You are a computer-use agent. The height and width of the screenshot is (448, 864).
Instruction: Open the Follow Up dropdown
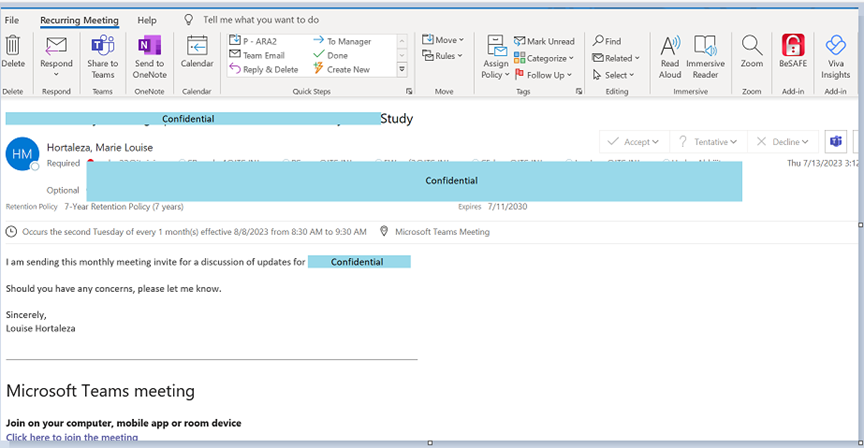(x=543, y=74)
